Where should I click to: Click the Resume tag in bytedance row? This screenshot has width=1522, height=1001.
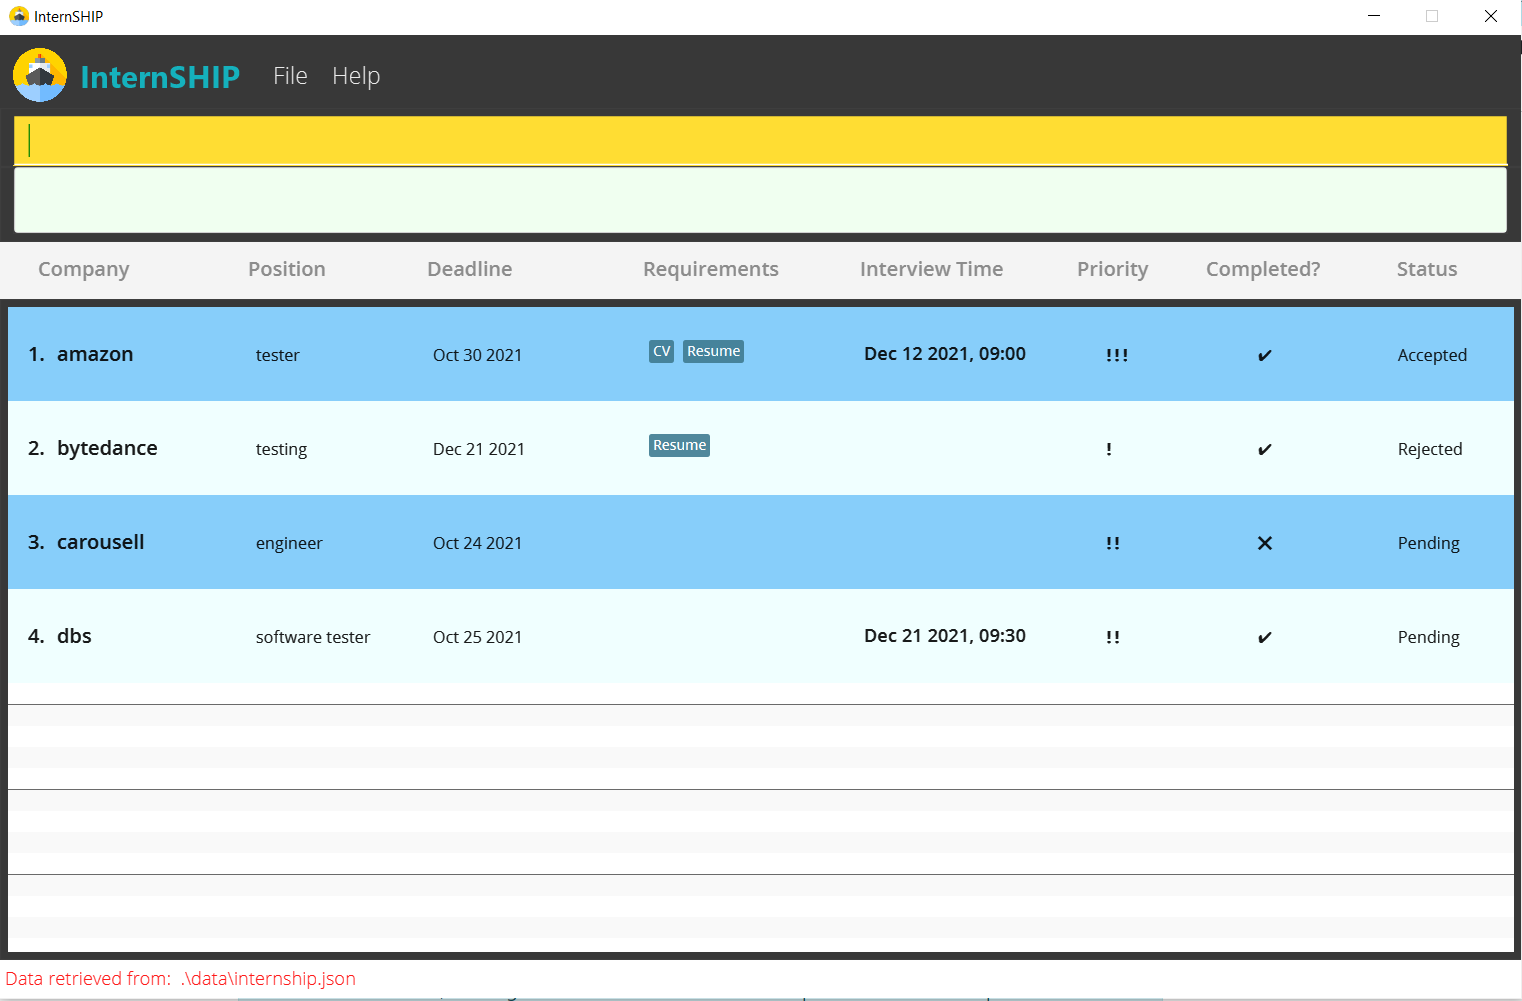[x=679, y=445]
